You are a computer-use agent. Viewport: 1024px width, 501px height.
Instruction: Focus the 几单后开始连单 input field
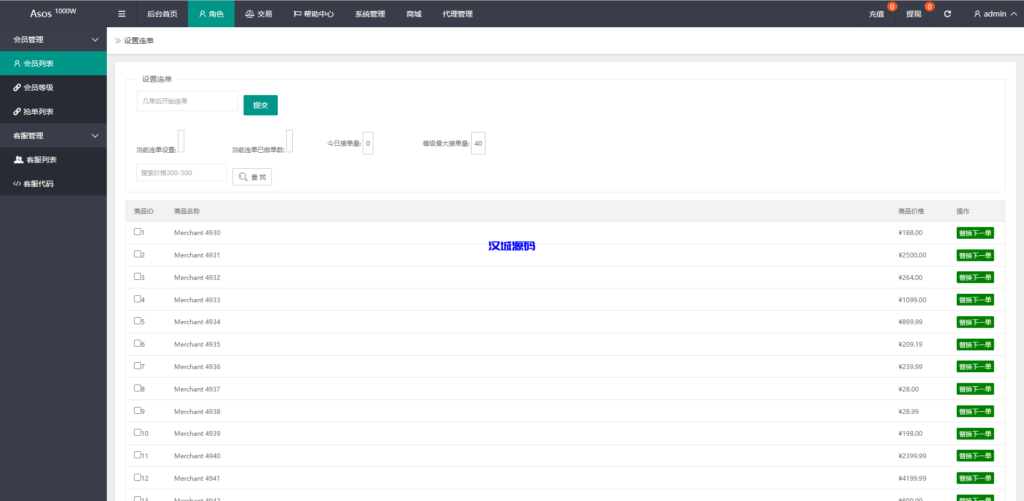(187, 101)
